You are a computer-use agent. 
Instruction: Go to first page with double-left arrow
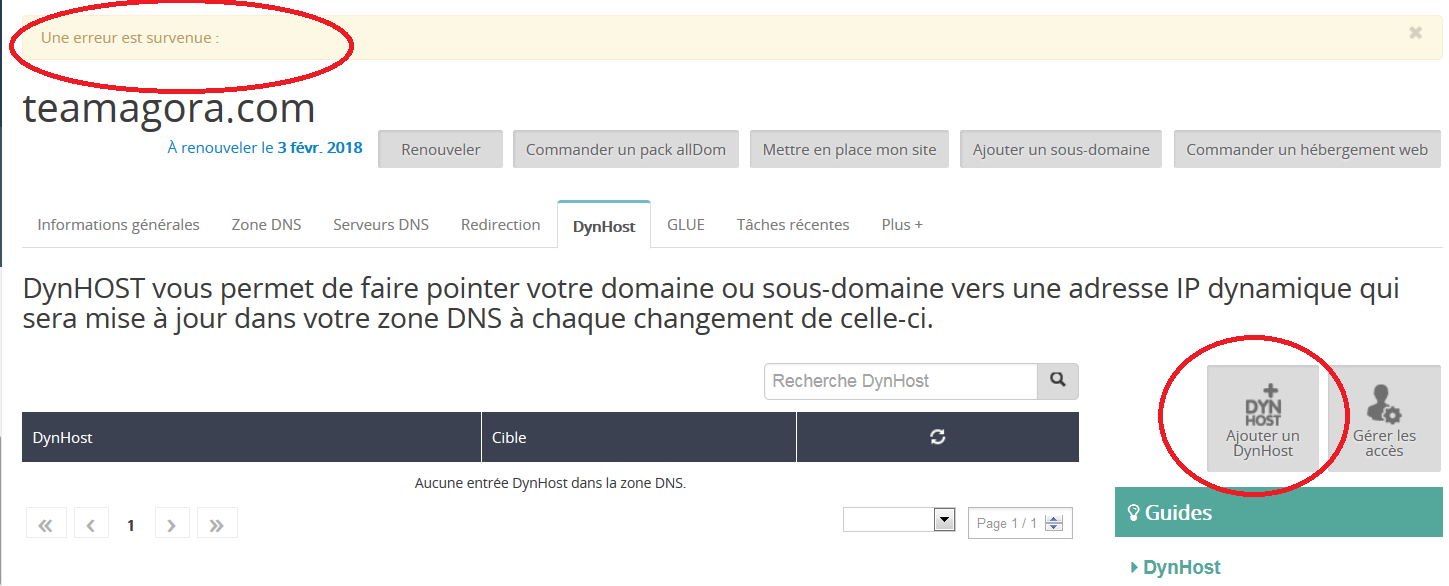[46, 524]
